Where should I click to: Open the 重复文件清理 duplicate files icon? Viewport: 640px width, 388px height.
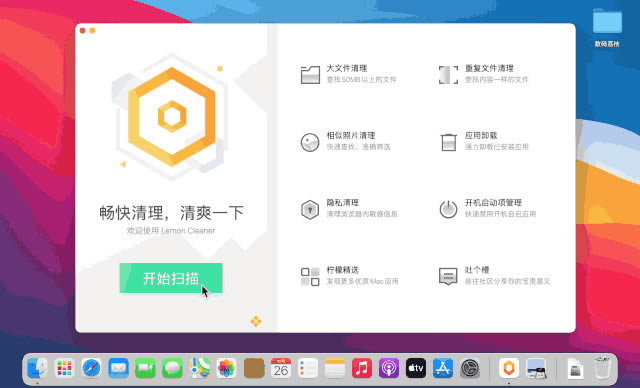pyautogui.click(x=448, y=75)
